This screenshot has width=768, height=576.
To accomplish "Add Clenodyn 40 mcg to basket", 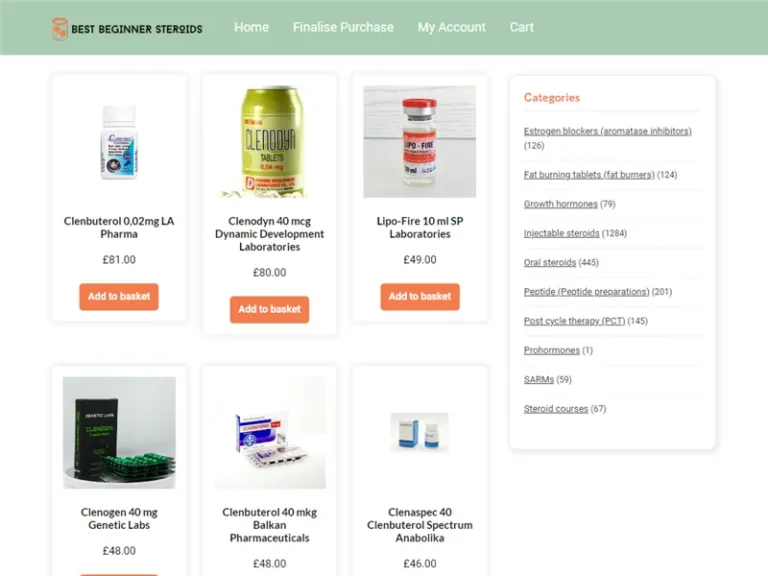I will (x=269, y=309).
